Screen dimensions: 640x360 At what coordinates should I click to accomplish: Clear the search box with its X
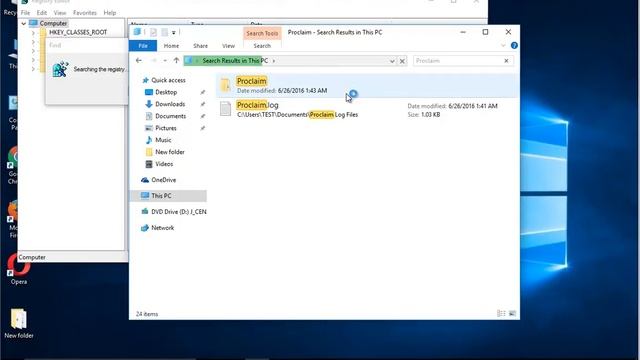pos(507,61)
